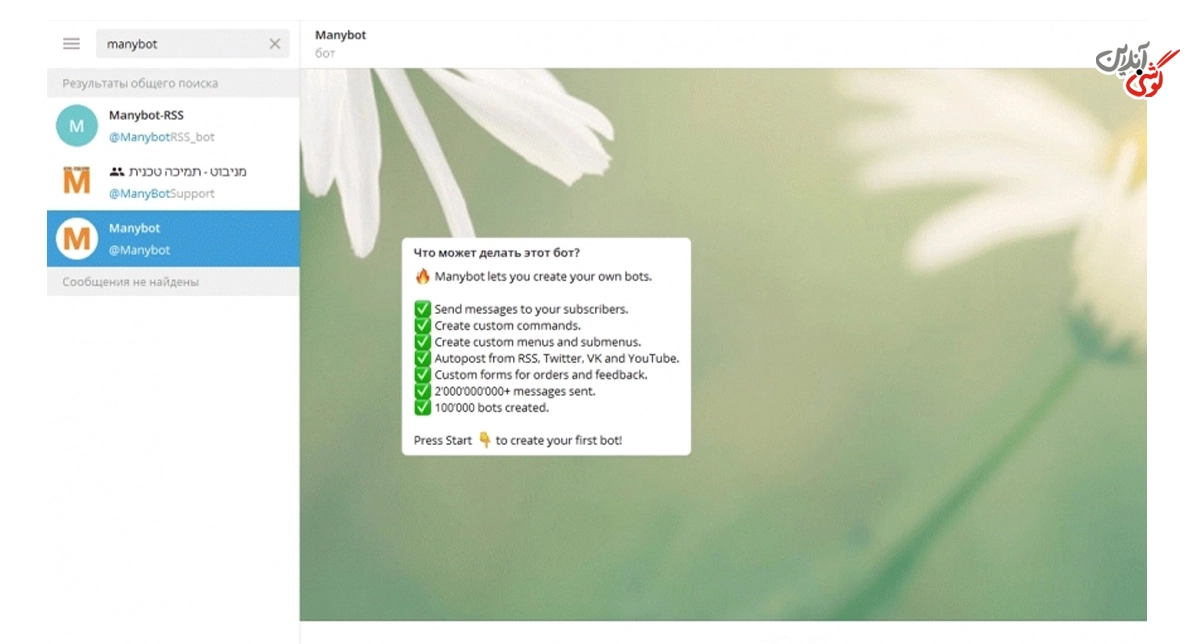This screenshot has height=644, width=1200.
Task: Click checkmark beside 100'000 bots created
Action: click(x=422, y=407)
